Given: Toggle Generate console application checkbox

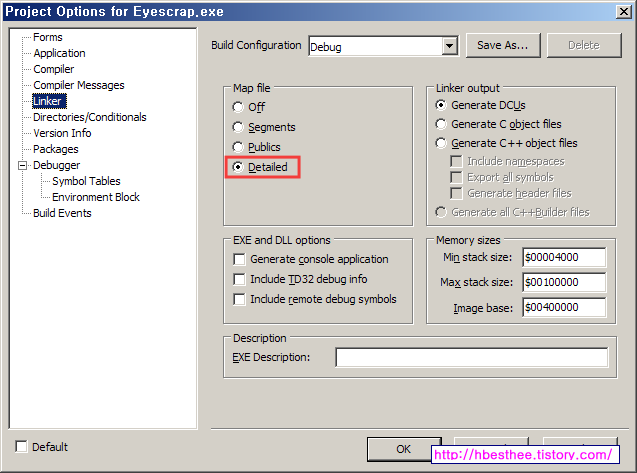Looking at the screenshot, I should (x=311, y=259).
